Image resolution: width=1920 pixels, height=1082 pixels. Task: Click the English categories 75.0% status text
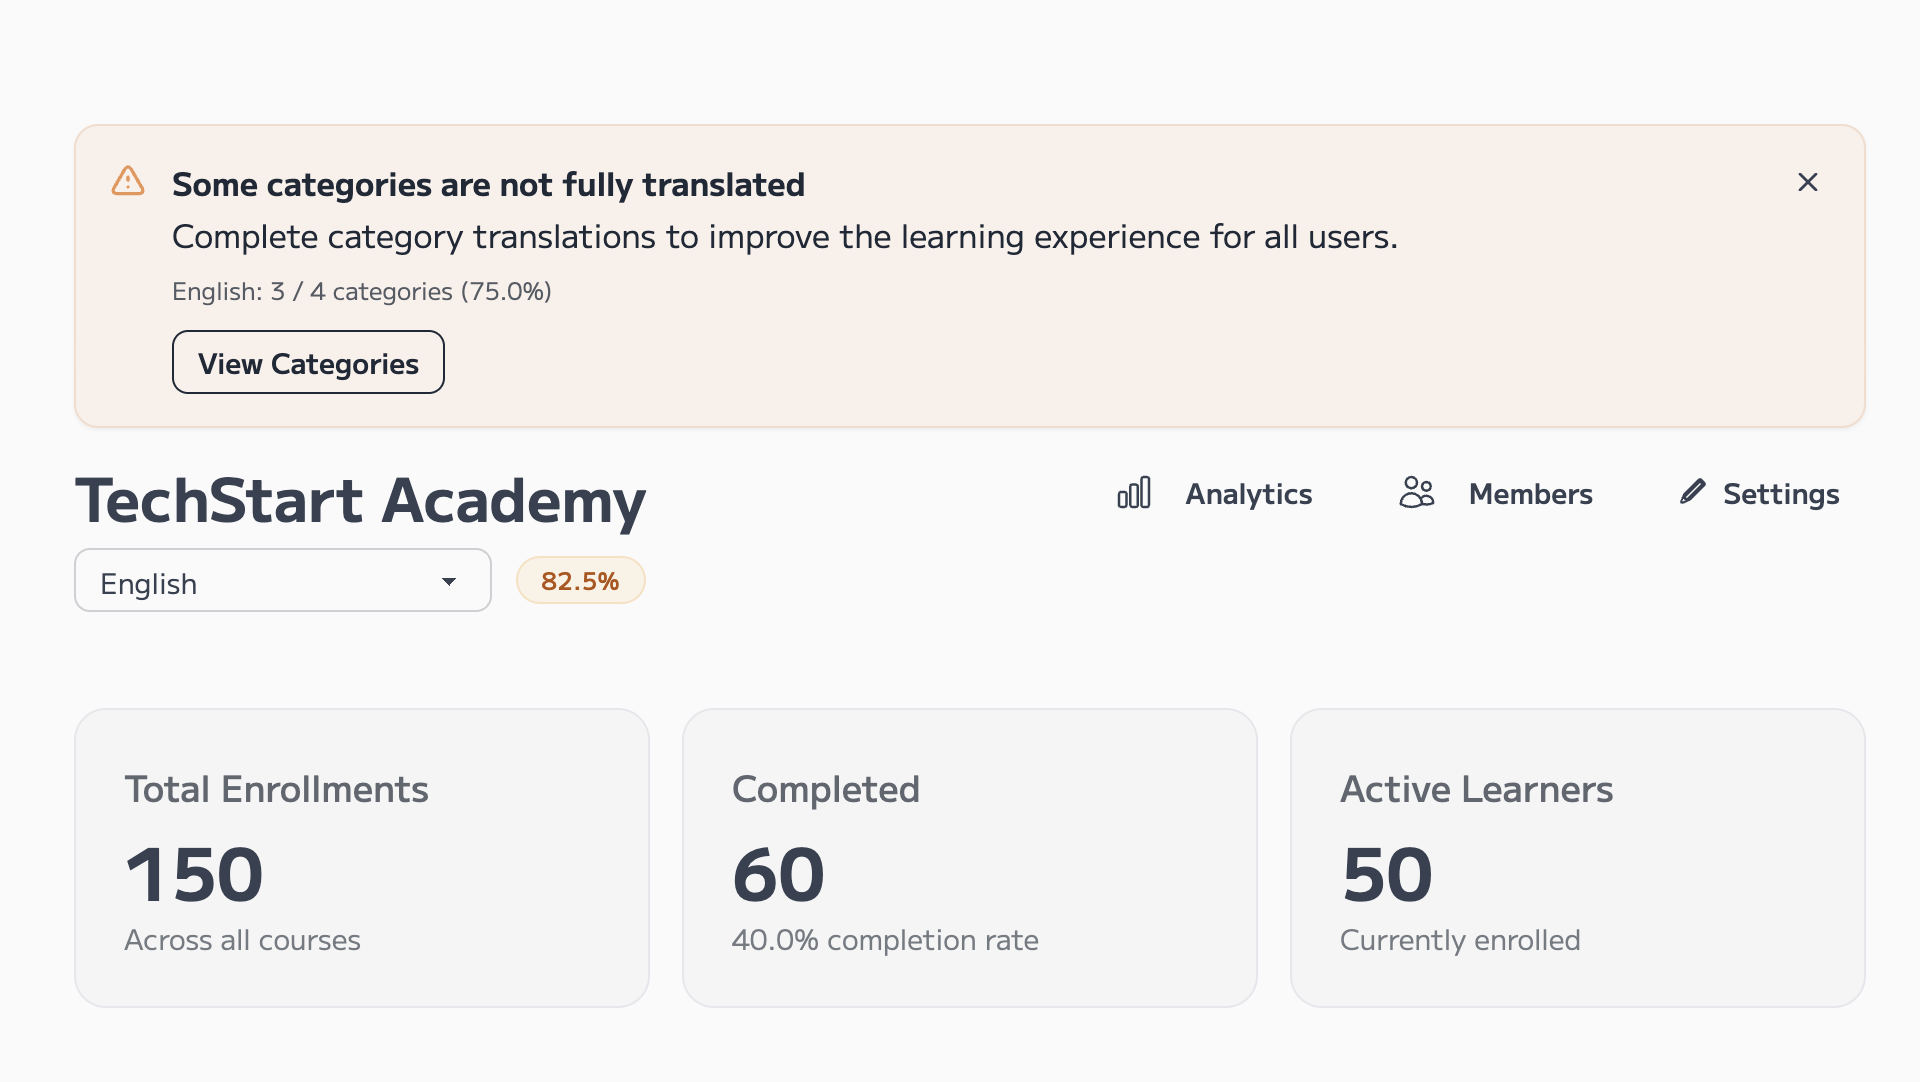361,292
